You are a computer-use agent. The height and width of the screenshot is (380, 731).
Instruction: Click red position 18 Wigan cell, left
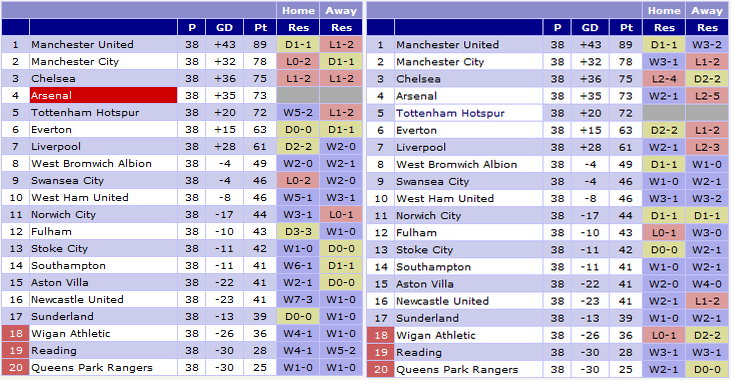(x=15, y=333)
